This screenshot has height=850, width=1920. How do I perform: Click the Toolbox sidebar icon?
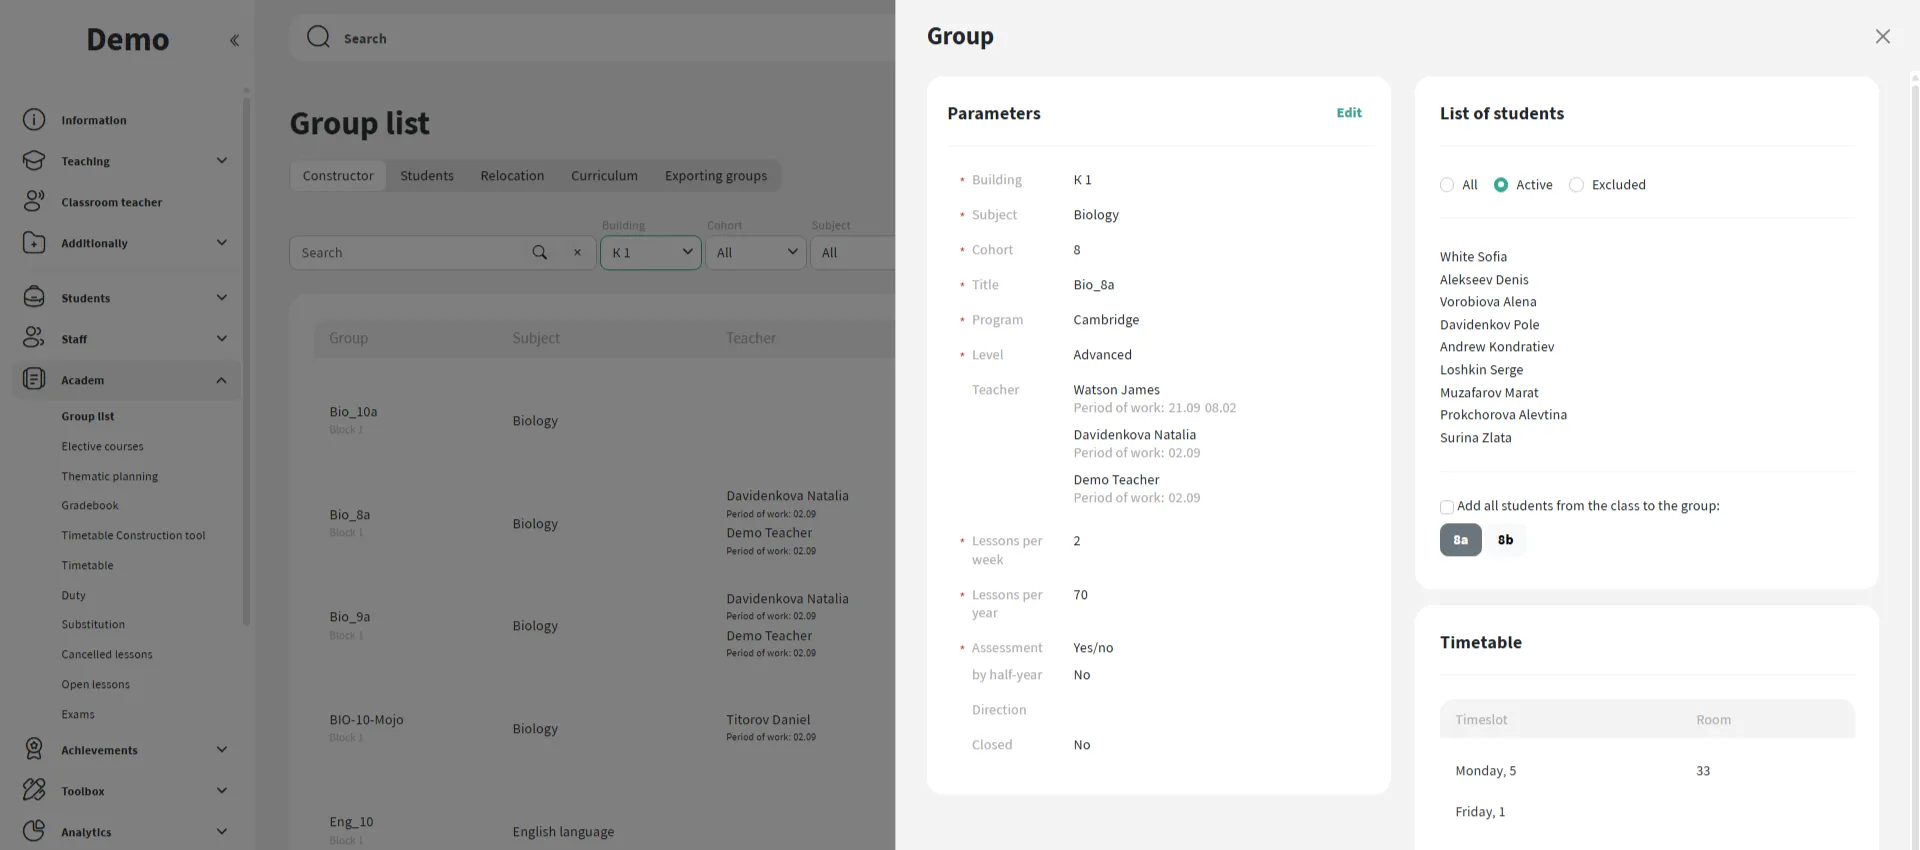[34, 790]
